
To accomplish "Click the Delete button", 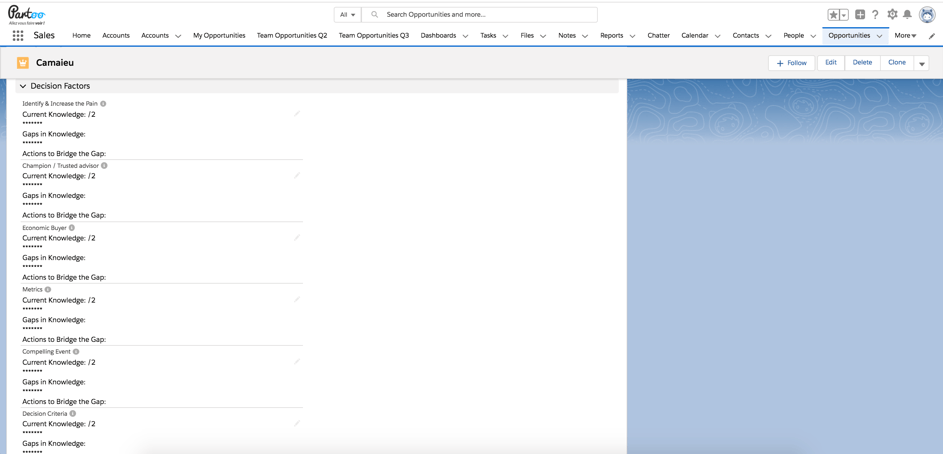I will 862,63.
